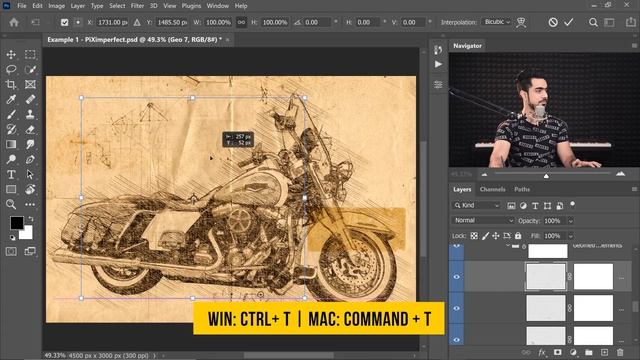Screen dimensions: 640x360
Task: Click the Share icon
Action: pos(631,22)
